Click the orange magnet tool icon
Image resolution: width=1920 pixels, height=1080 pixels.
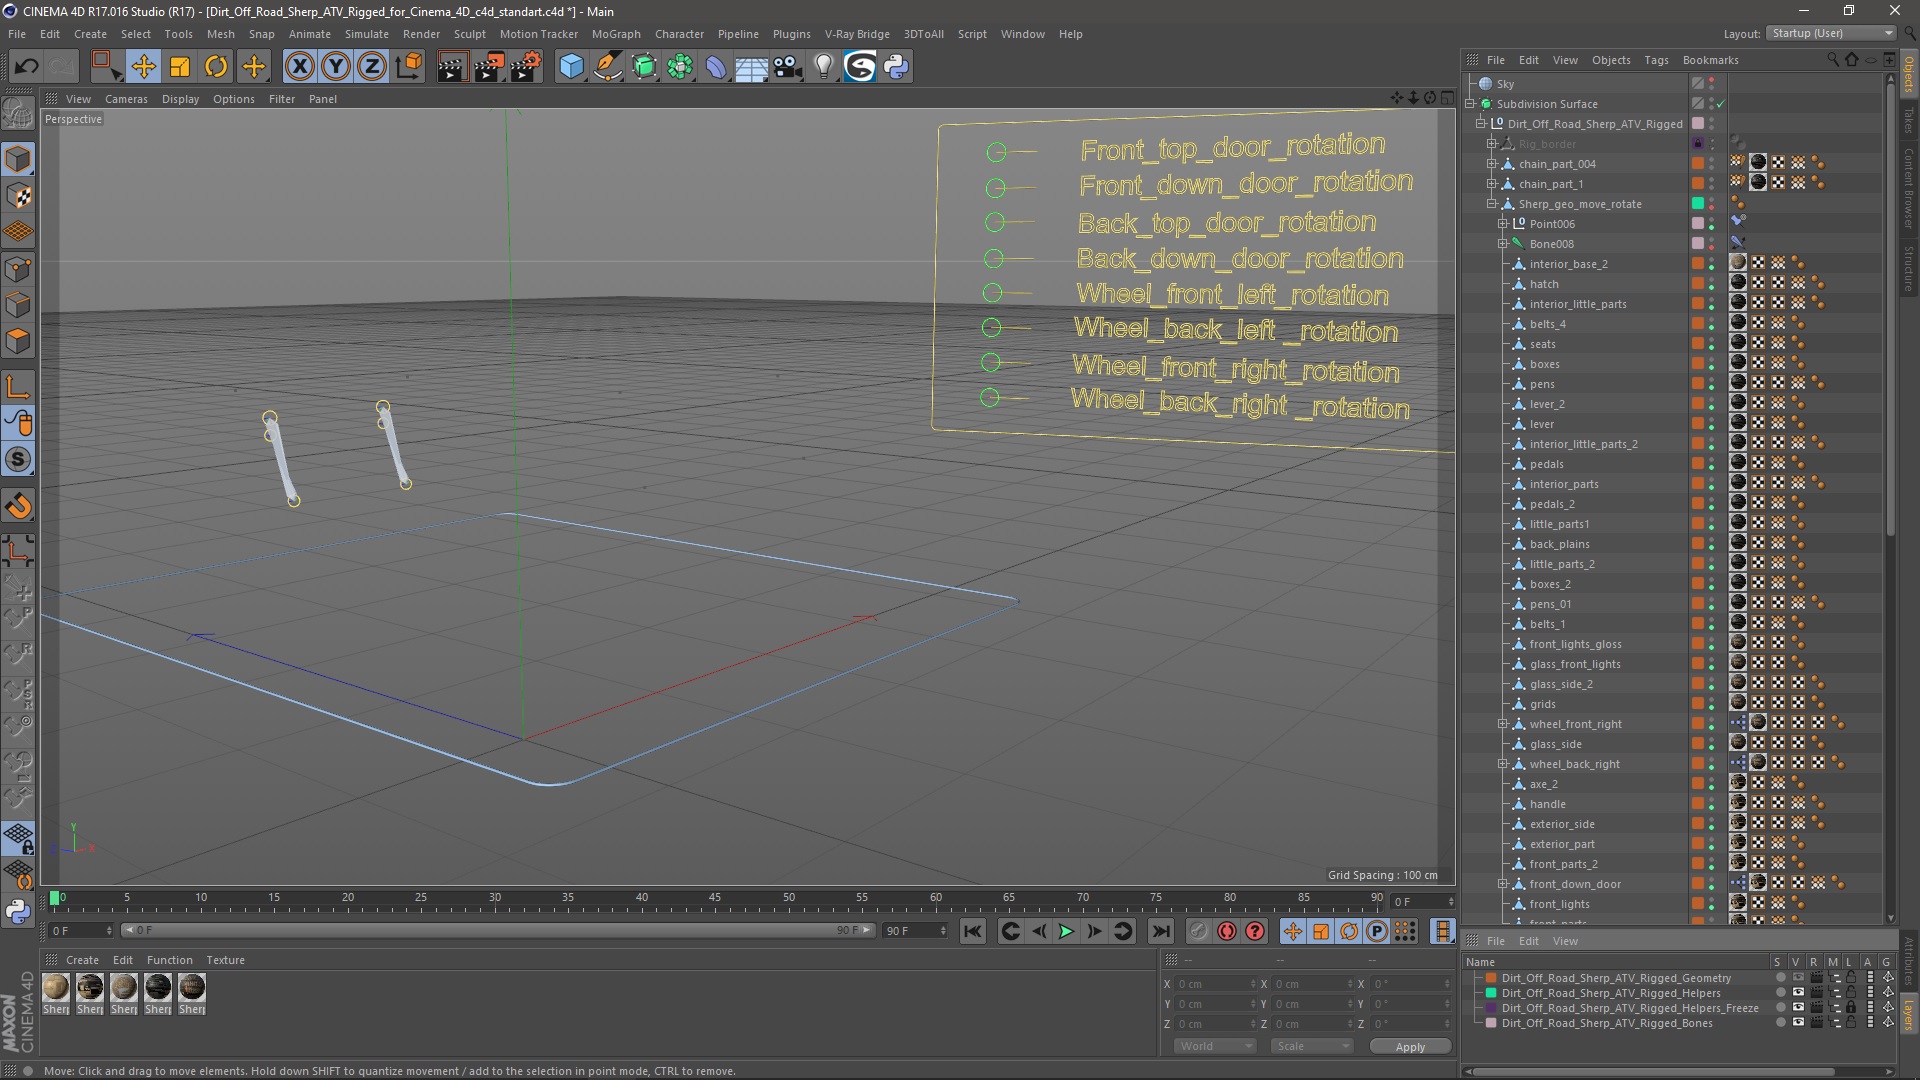click(18, 506)
